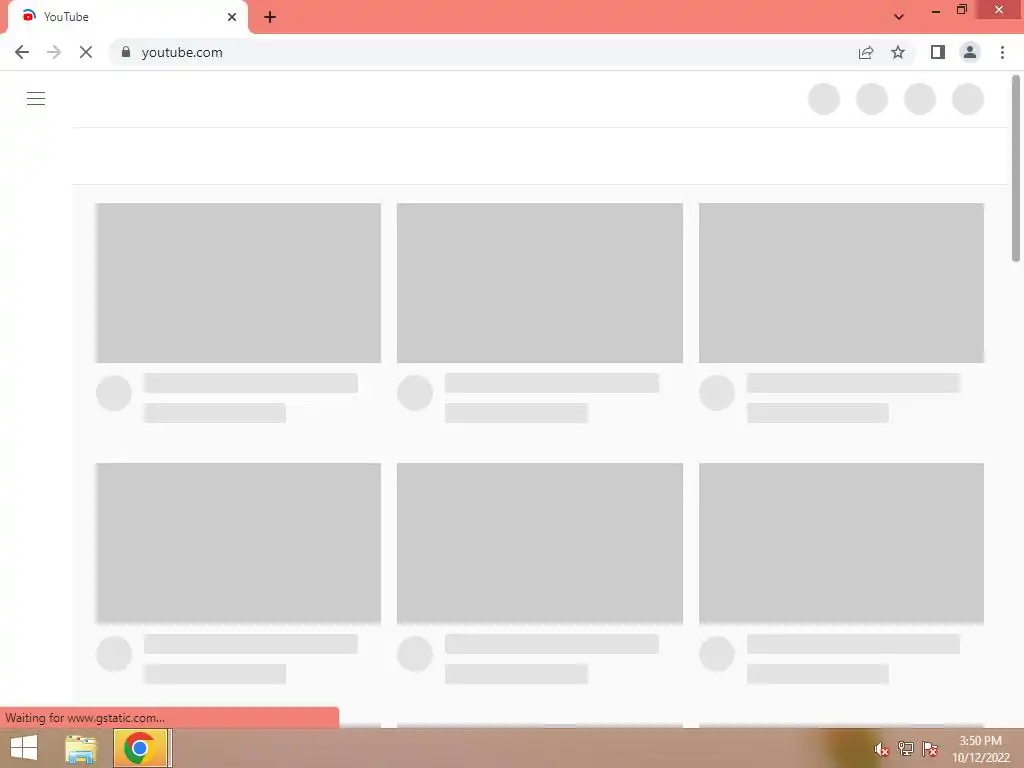Click the browser back arrow
Viewport: 1024px width, 768px height.
click(22, 52)
